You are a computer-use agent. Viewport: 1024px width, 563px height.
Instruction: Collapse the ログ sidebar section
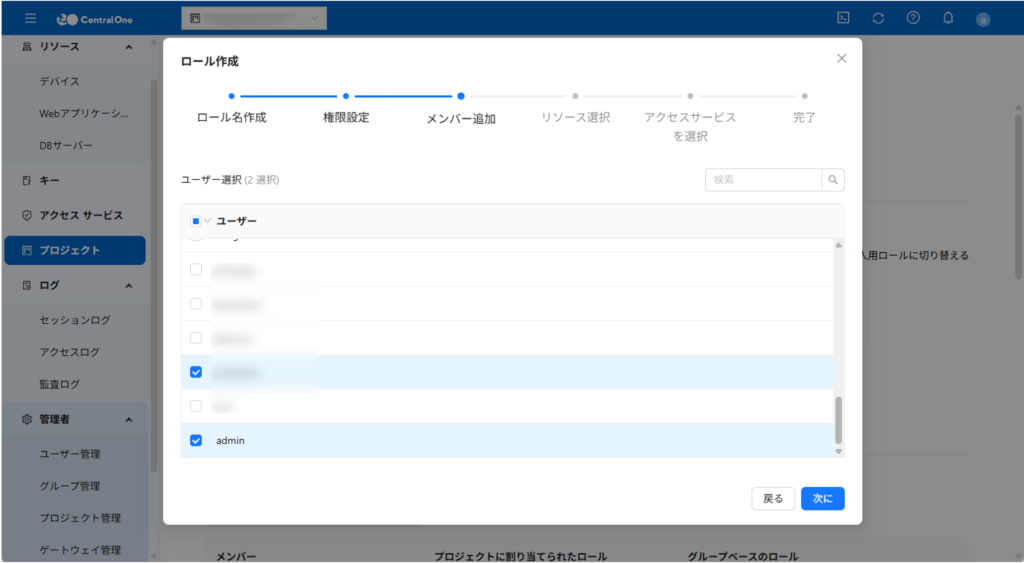click(x=128, y=286)
